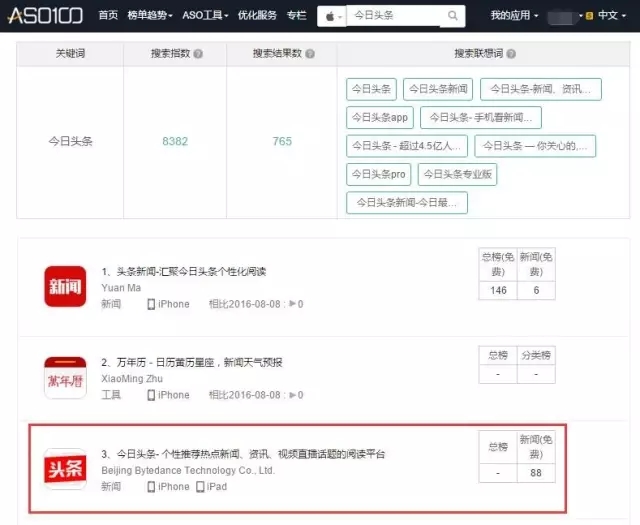Click developer Beijing Bytedance Technology Co., Ltd.
The image size is (640, 525).
188,470
